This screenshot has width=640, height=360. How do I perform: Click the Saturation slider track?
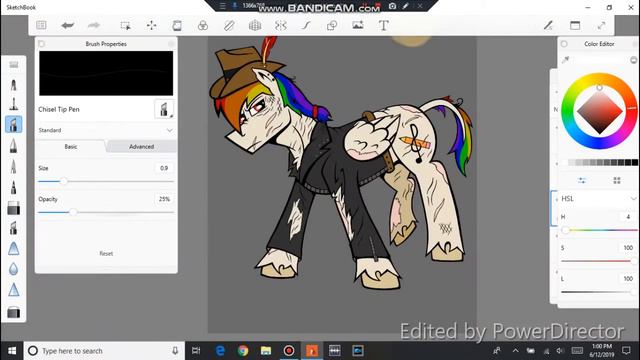click(x=599, y=261)
